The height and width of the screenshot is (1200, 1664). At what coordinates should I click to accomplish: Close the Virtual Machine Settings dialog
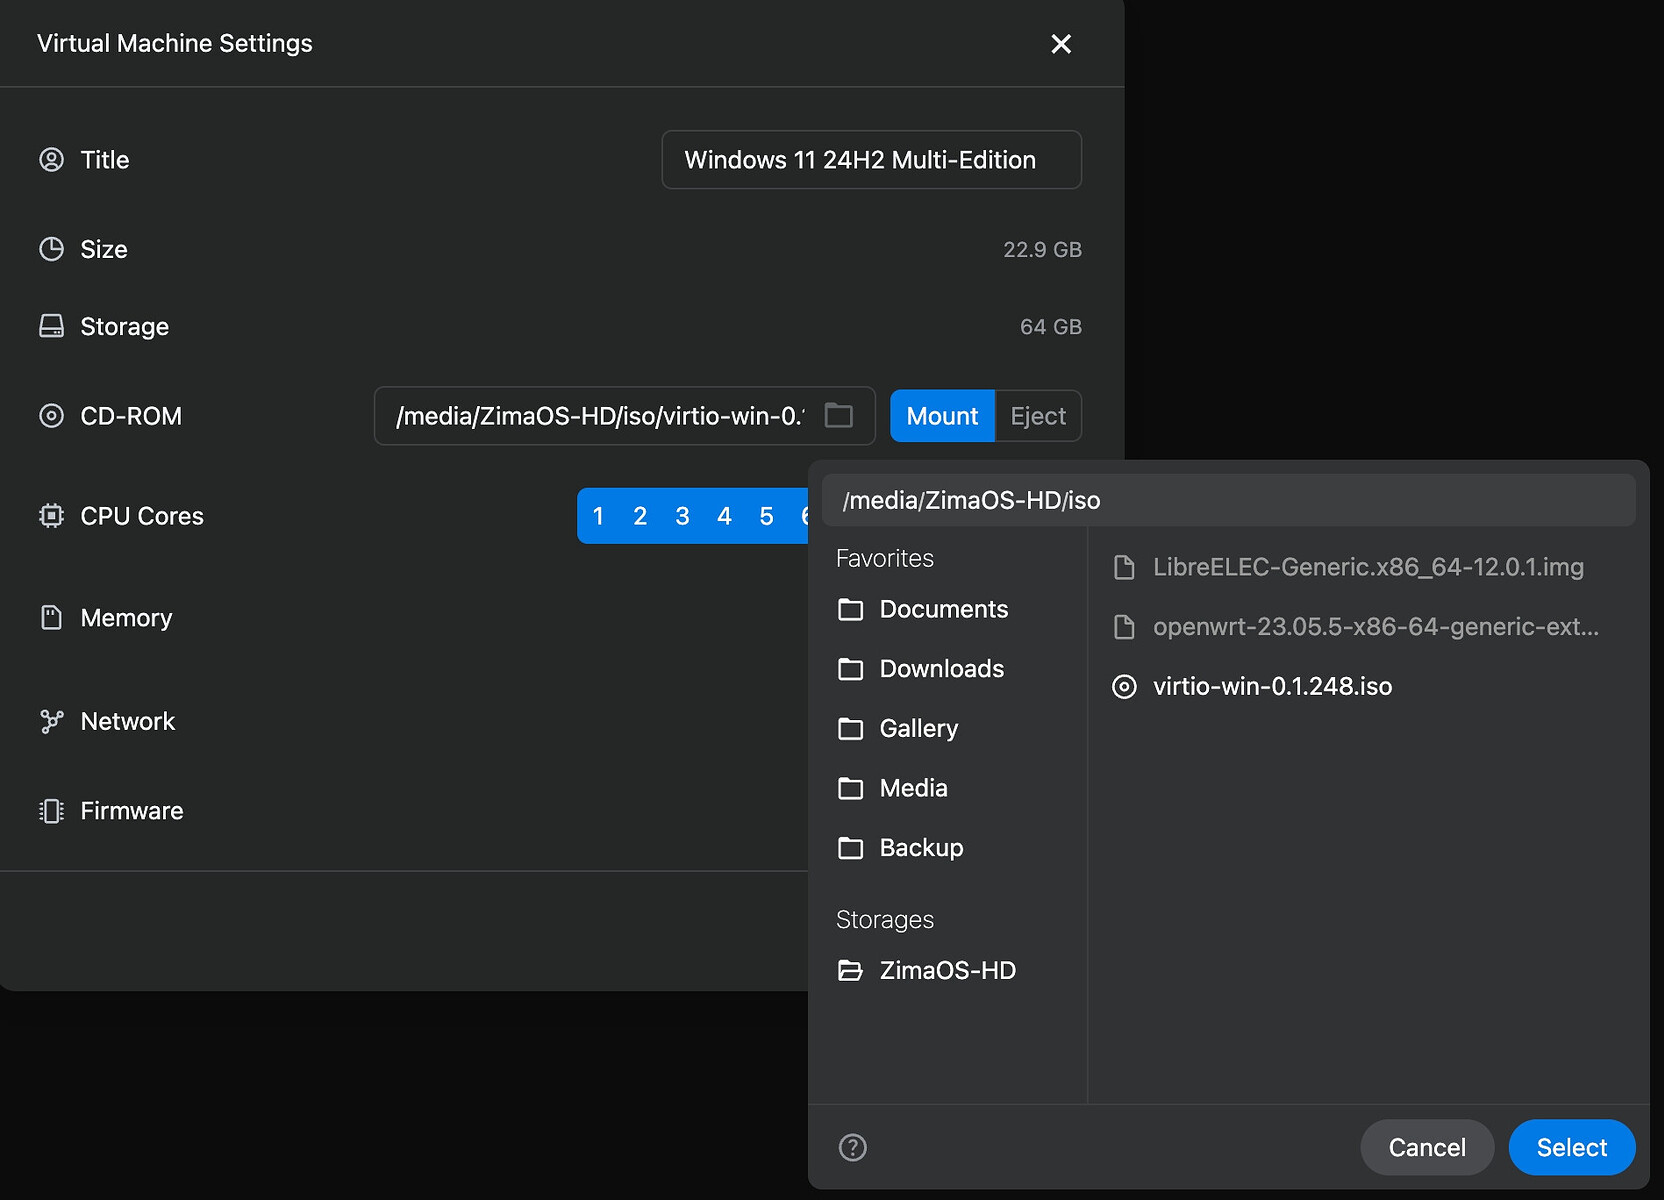[x=1061, y=44]
